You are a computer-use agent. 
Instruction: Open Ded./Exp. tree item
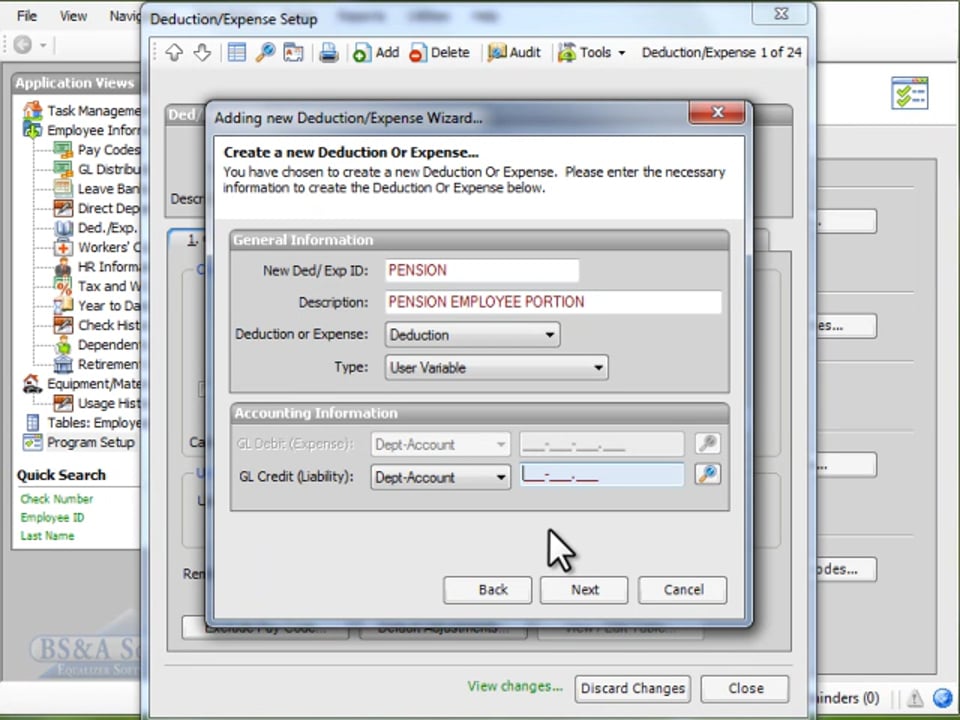point(96,228)
